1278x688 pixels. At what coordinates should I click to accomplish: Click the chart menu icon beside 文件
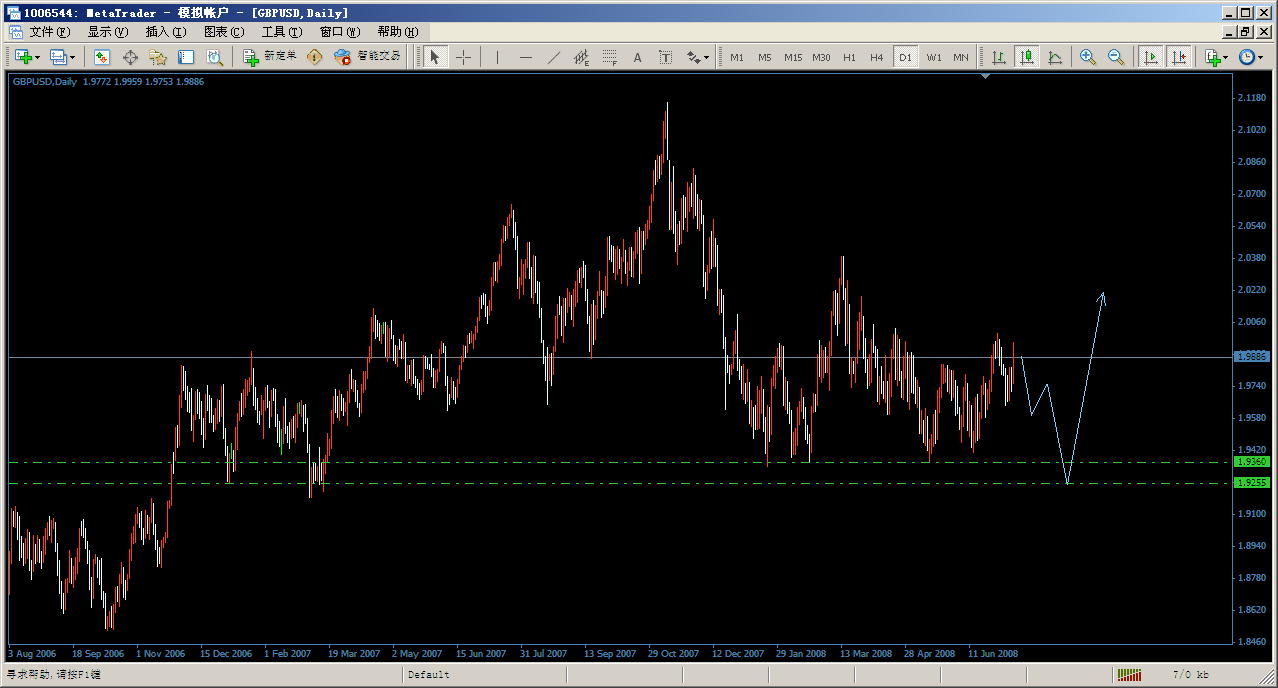pyautogui.click(x=15, y=32)
